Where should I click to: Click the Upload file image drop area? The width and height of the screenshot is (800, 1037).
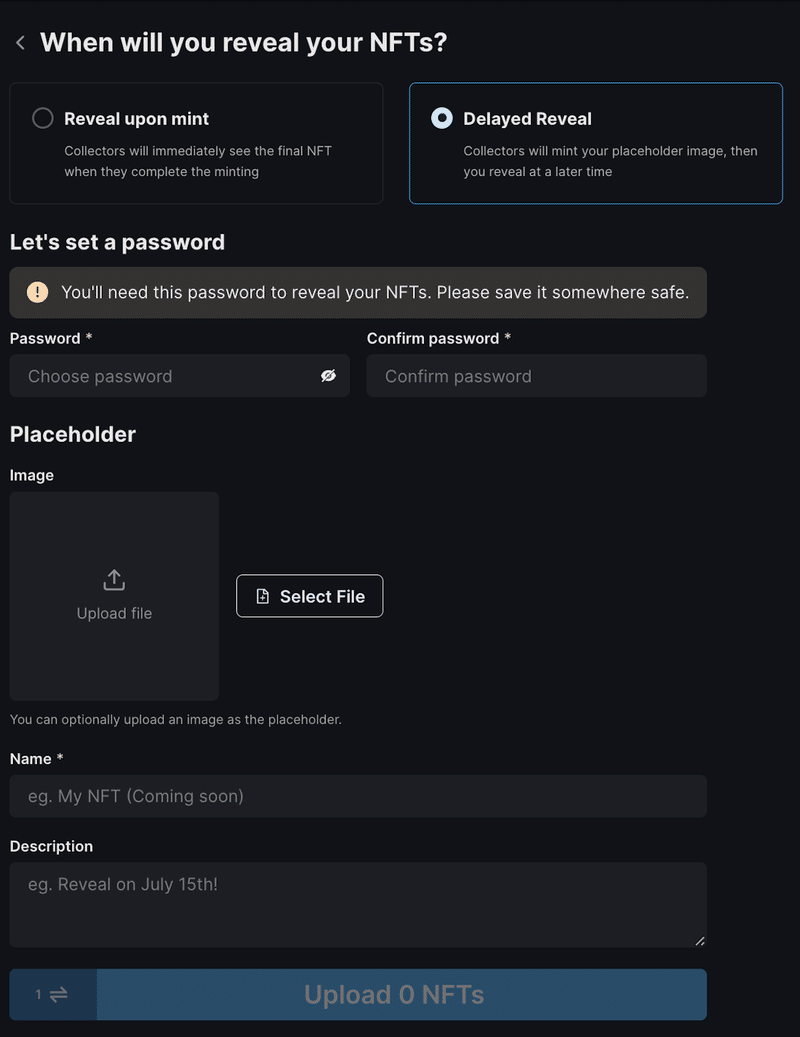point(114,596)
